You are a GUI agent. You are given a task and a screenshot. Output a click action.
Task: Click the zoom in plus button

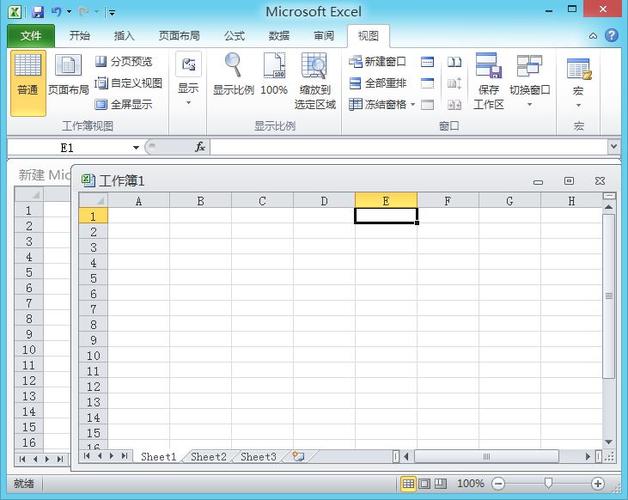click(x=598, y=484)
